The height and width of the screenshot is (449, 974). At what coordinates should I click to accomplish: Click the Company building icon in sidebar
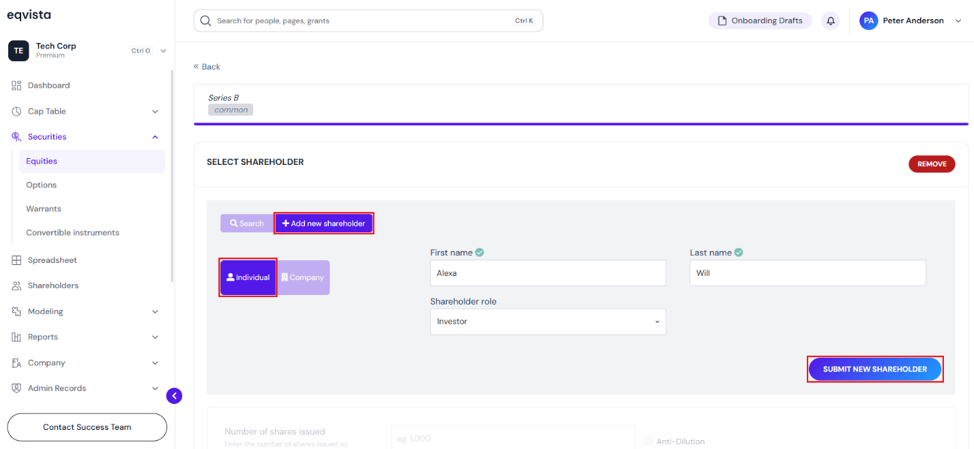(x=17, y=363)
